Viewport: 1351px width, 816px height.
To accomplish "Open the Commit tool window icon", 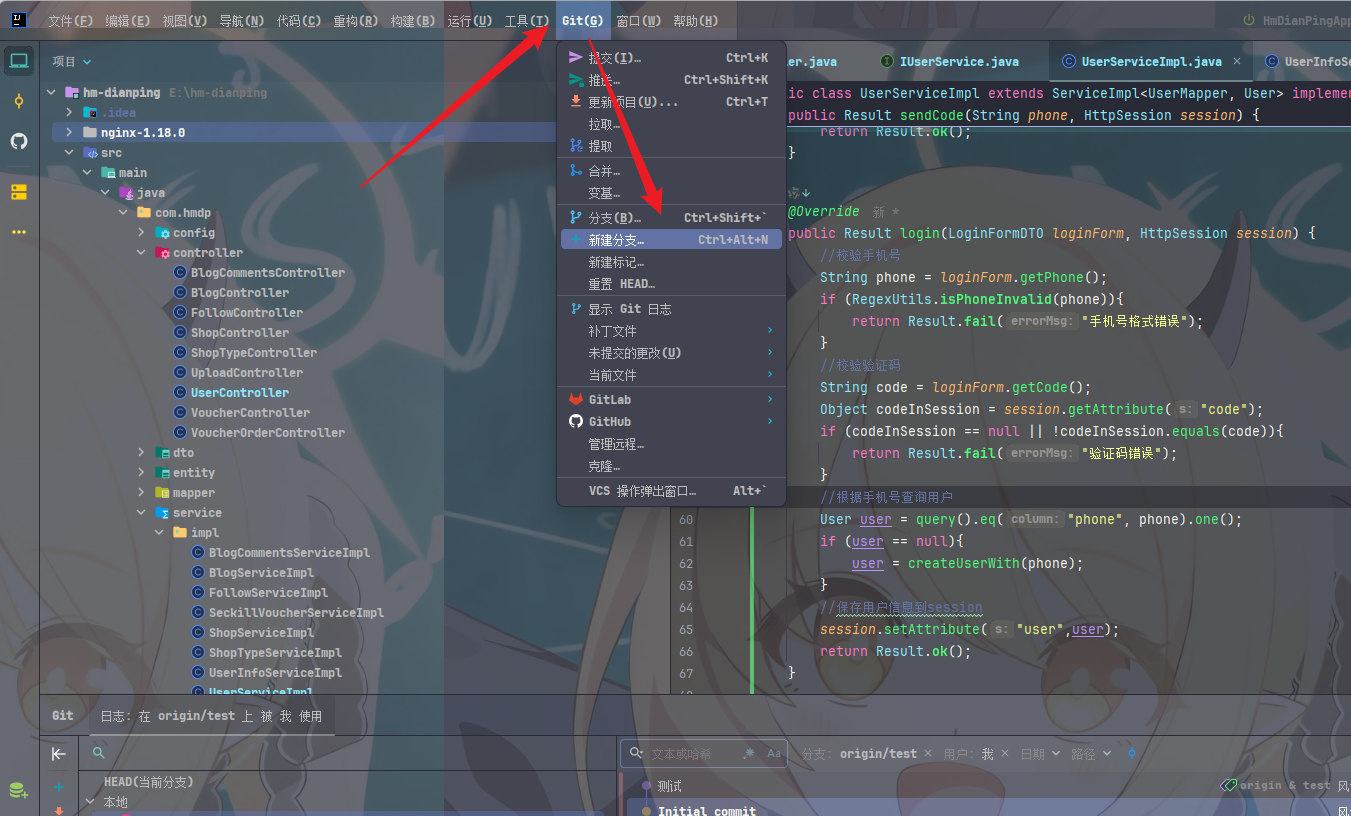I will (19, 101).
